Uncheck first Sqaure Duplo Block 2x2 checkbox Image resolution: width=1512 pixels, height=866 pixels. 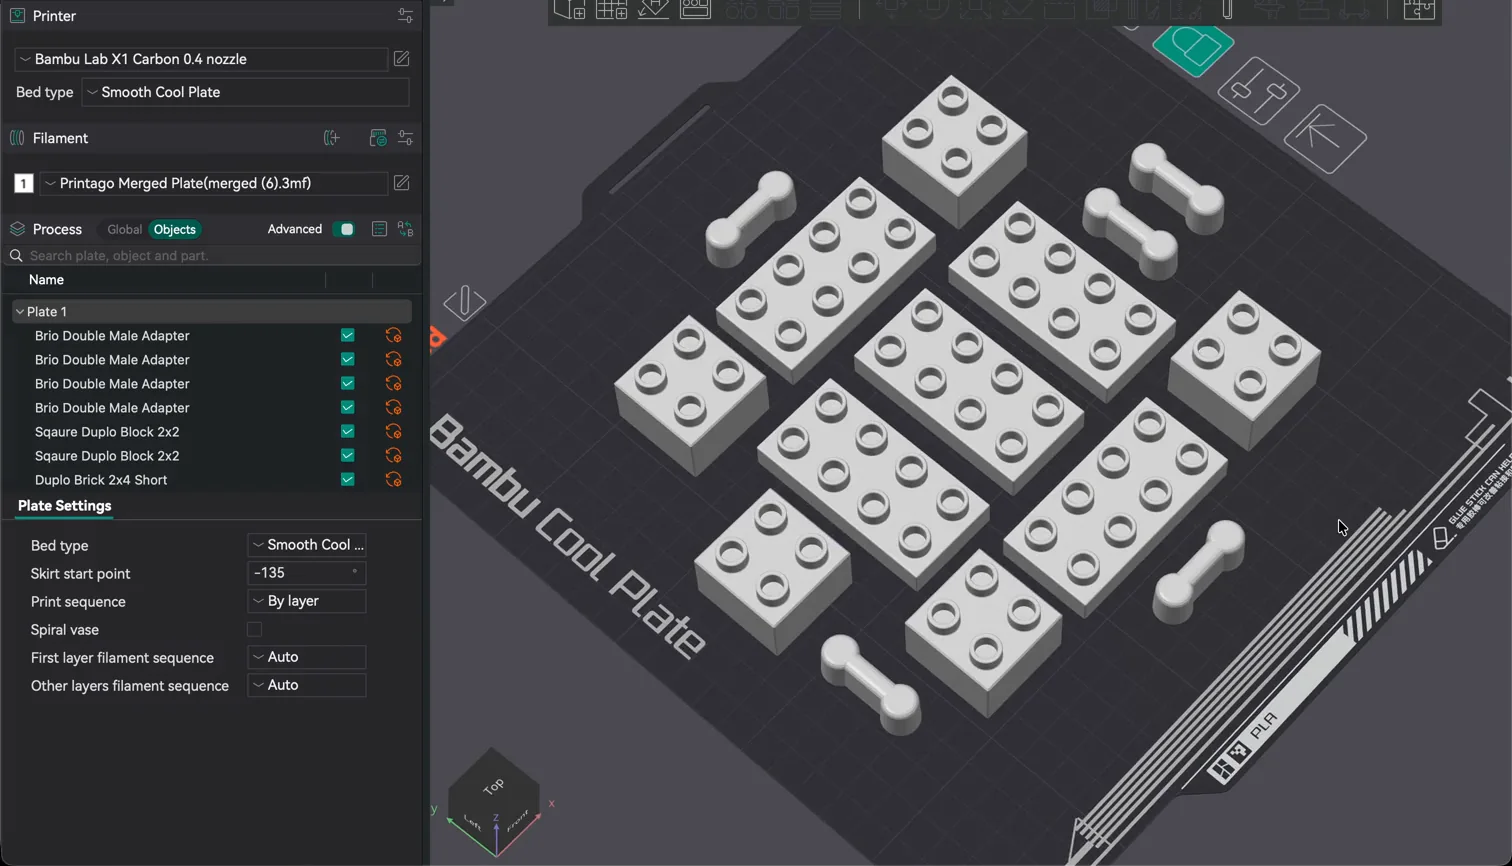pos(347,431)
